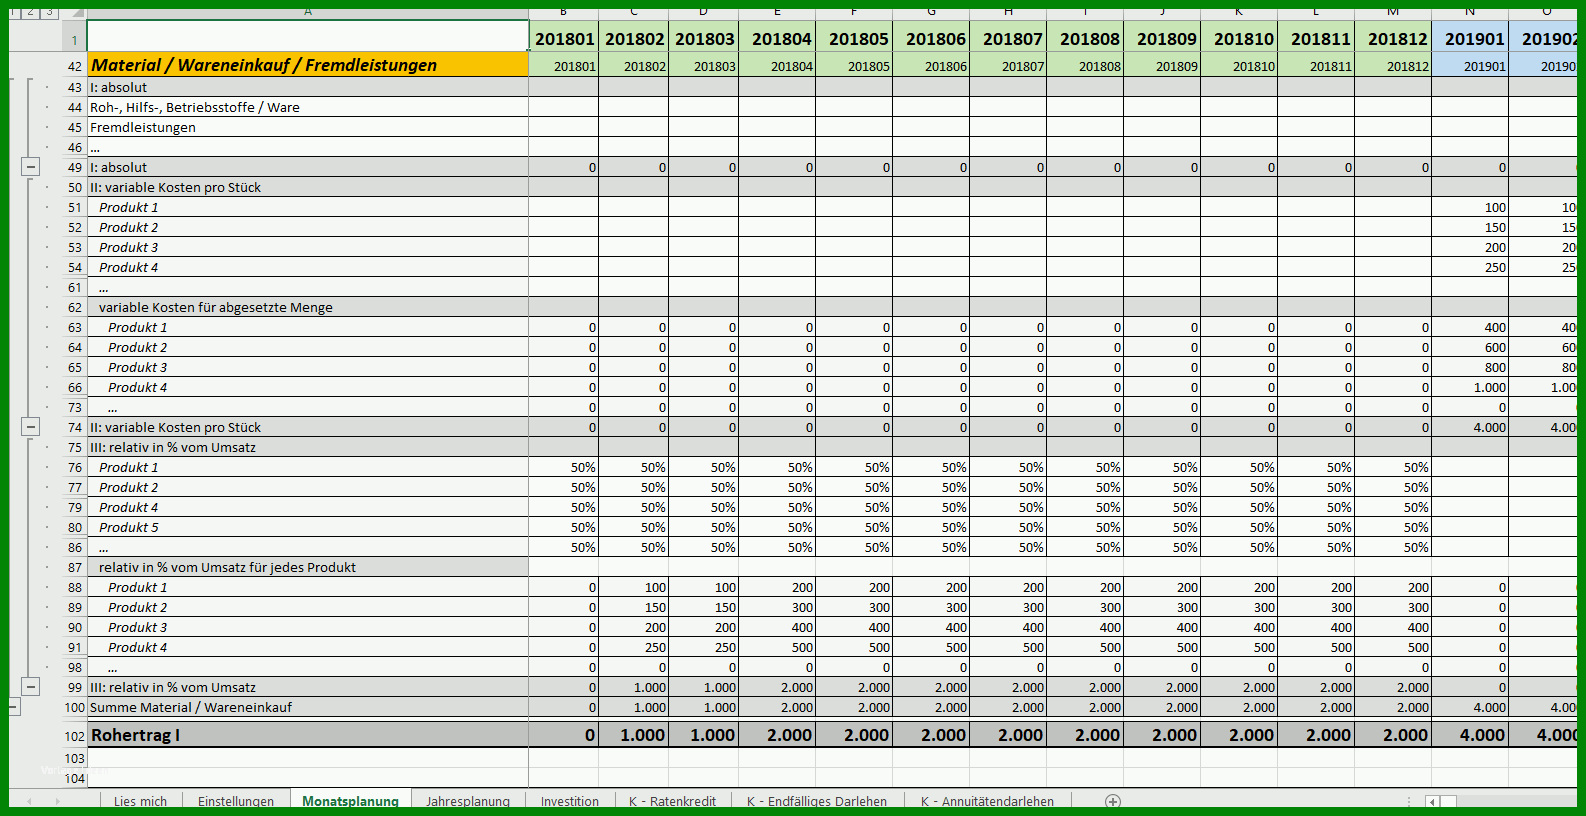Open K - Endfälliges Darlehen sheet
1586x816 pixels.
(817, 801)
